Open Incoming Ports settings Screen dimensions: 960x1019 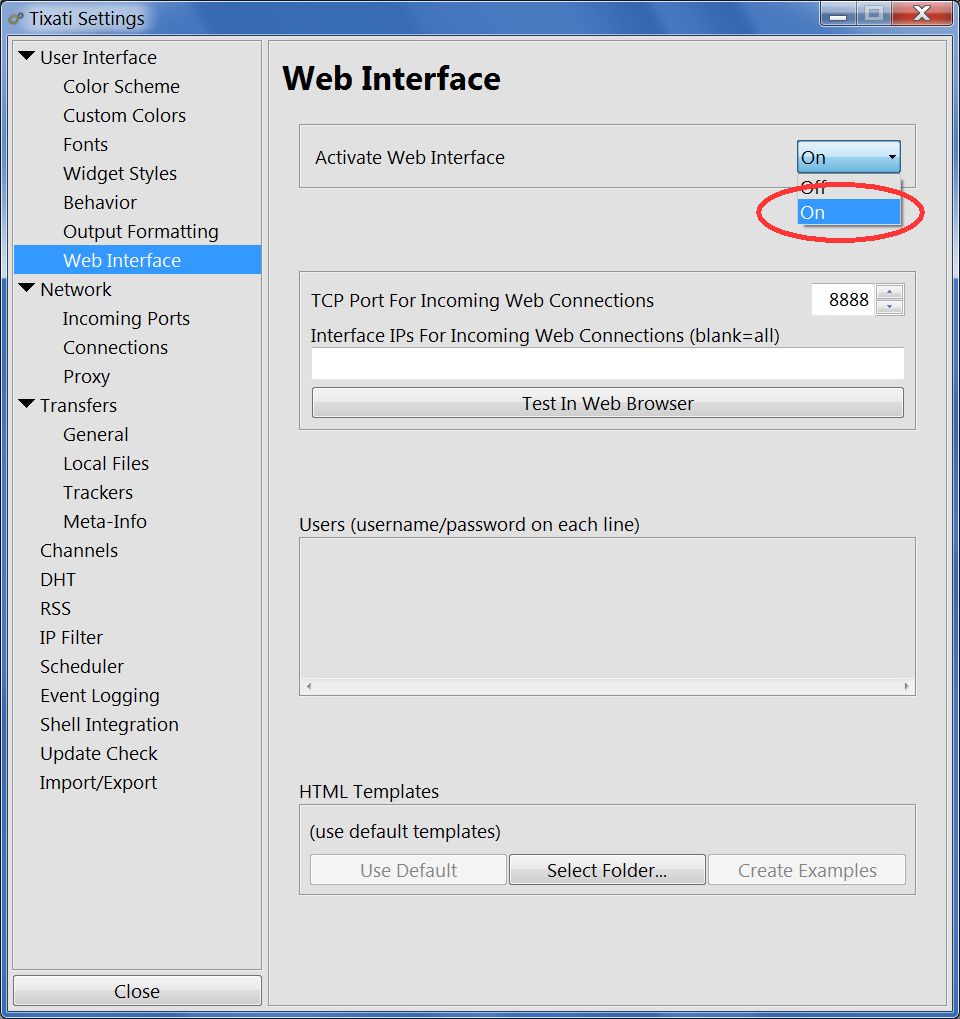pos(126,318)
